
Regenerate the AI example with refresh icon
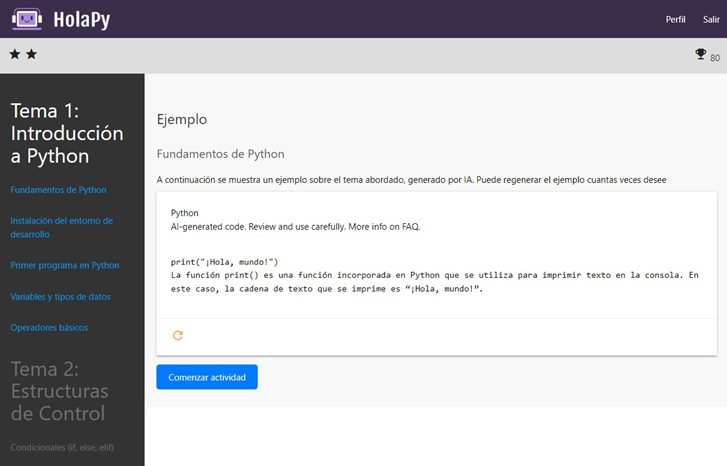tap(178, 336)
